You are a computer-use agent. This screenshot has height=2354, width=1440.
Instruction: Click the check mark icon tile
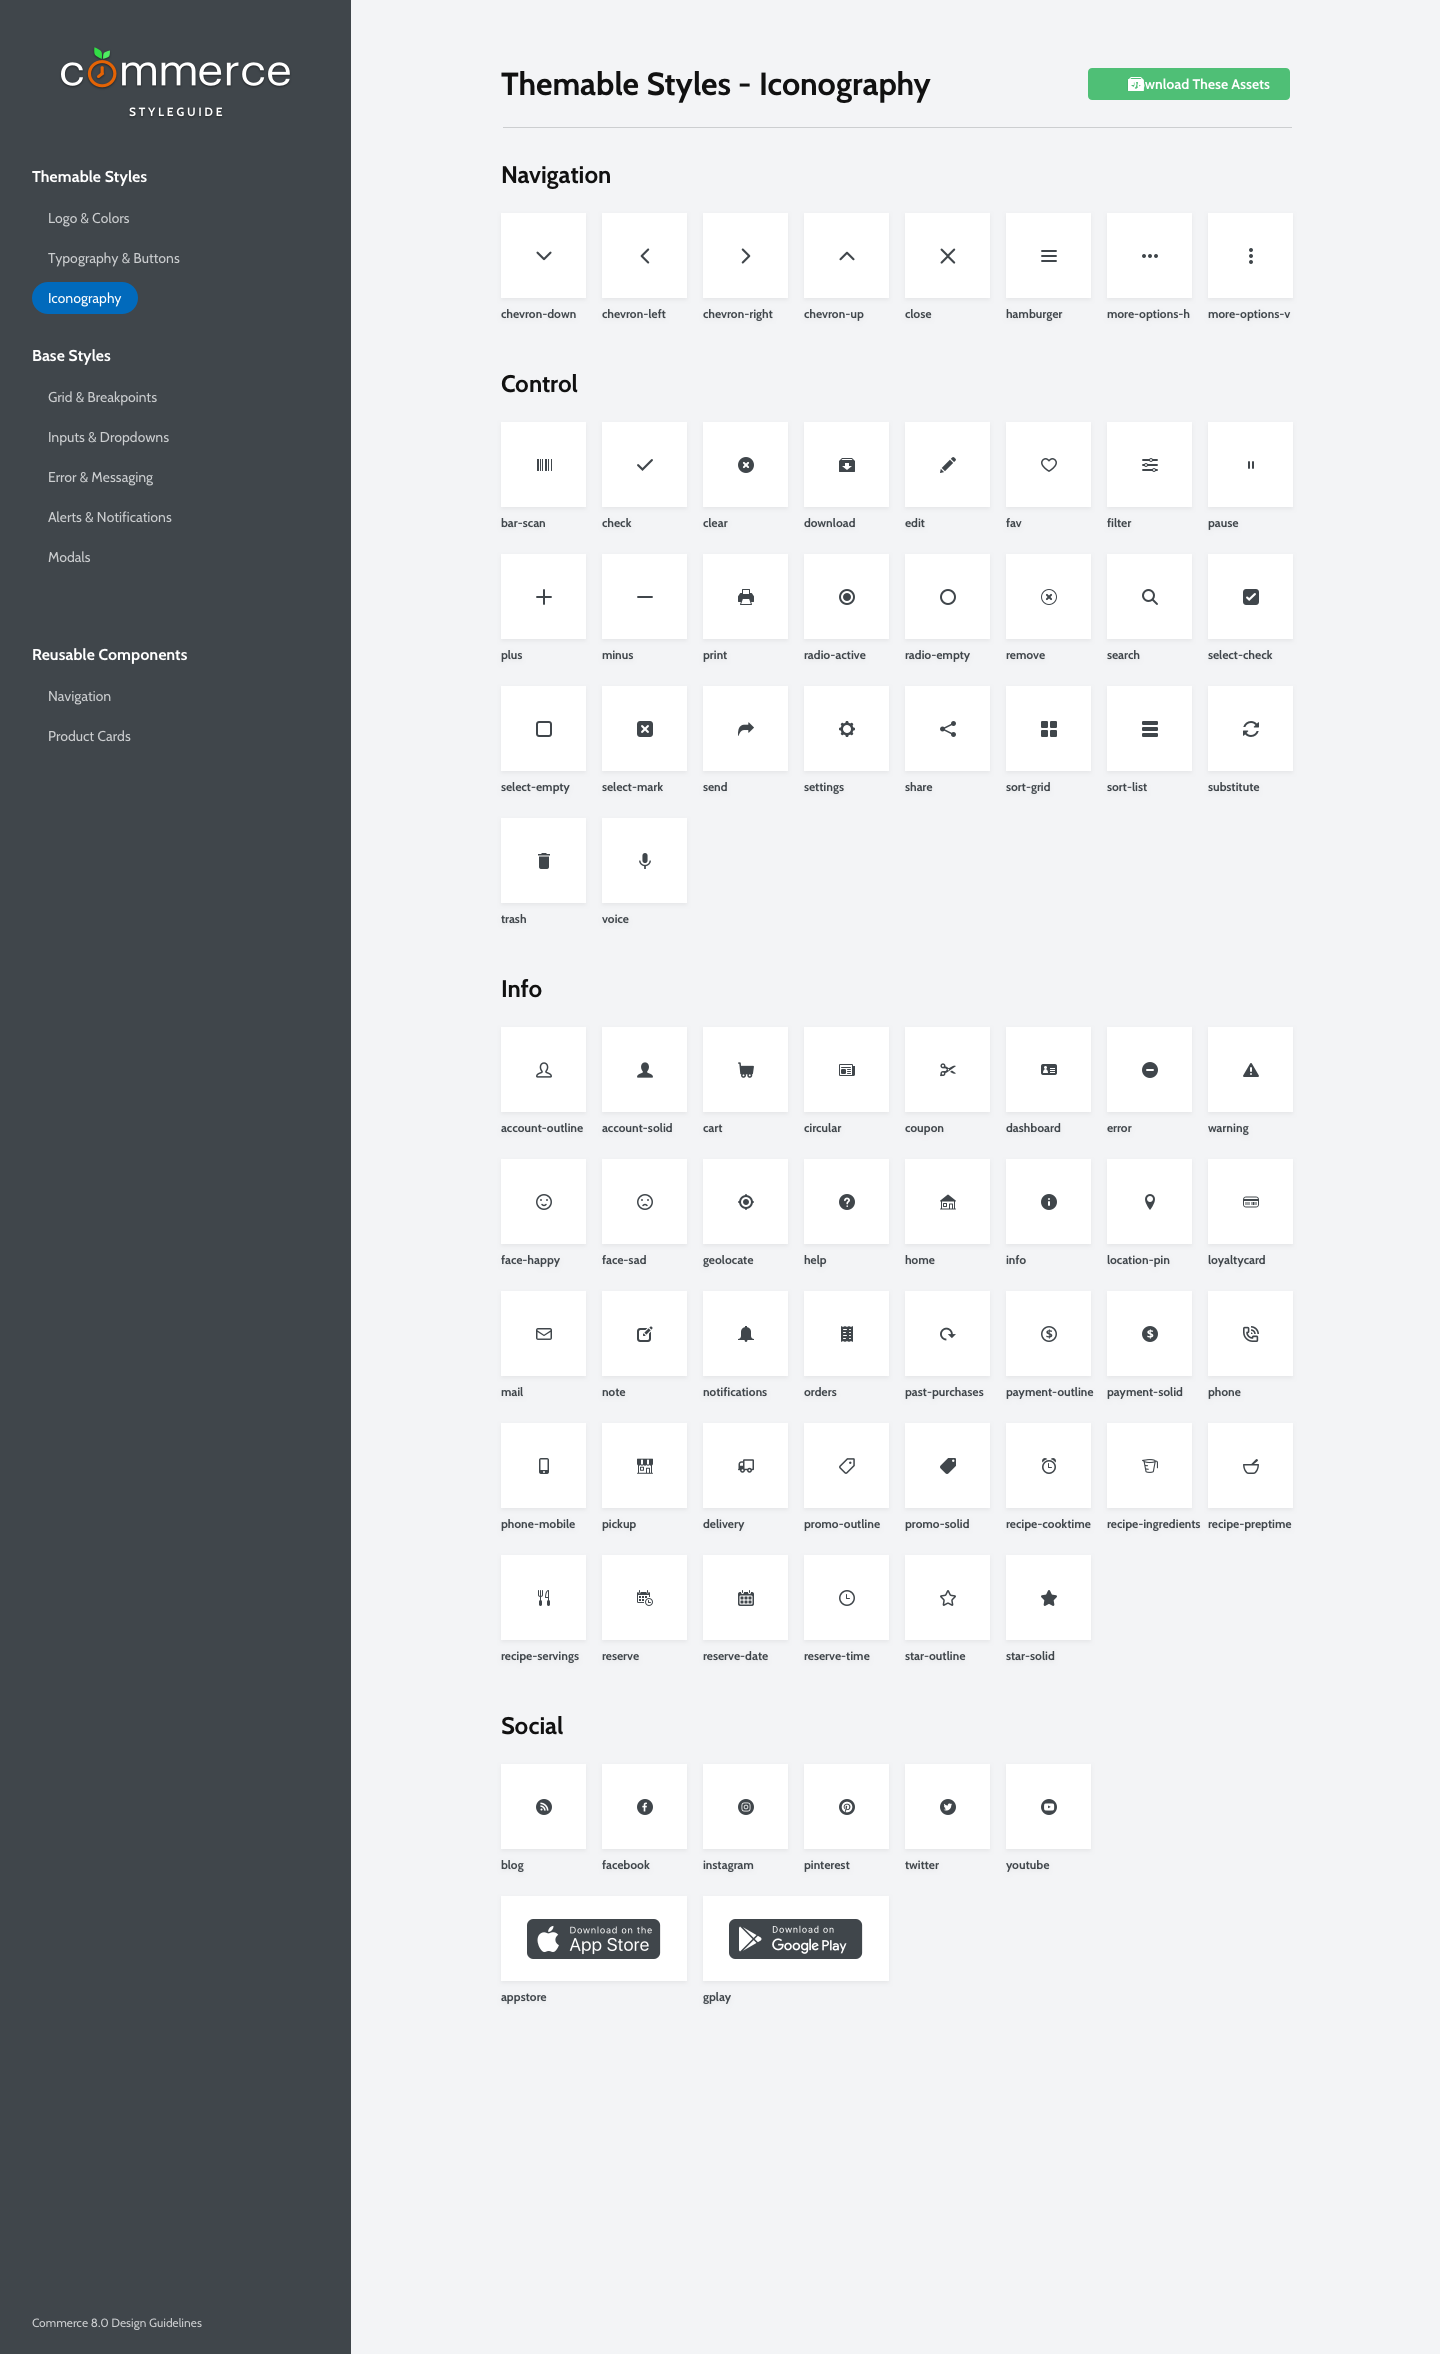(x=645, y=465)
